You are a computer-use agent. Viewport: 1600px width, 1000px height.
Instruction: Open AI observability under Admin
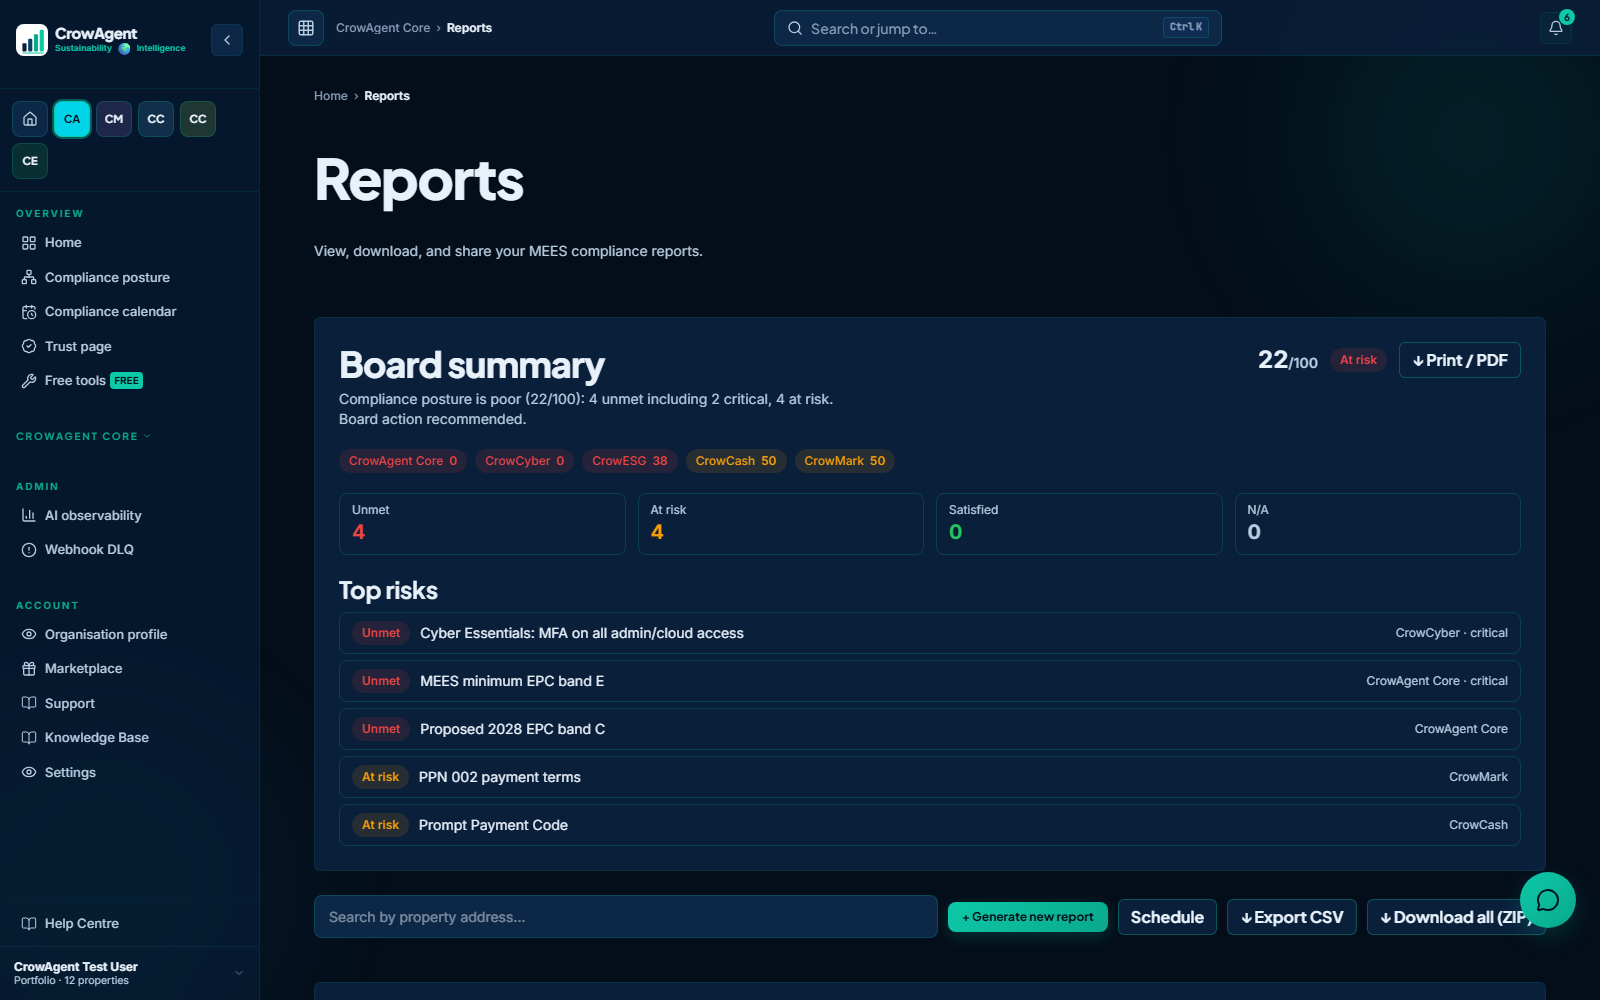tap(129, 515)
